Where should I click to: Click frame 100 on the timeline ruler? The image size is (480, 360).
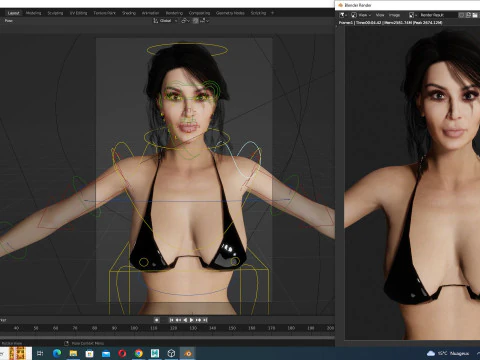pos(134,328)
